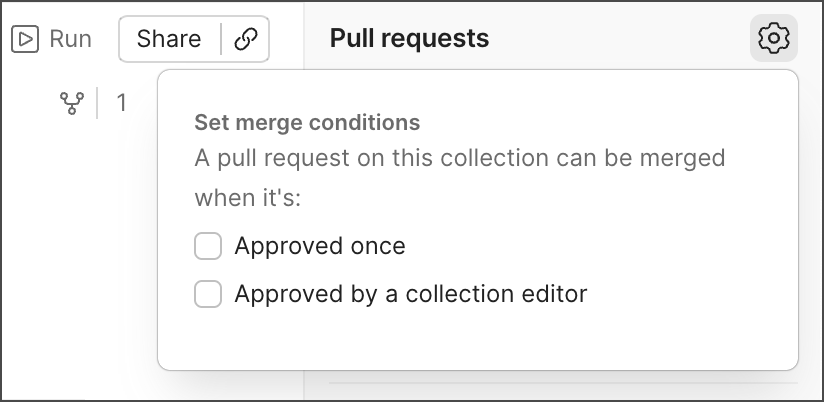824x402 pixels.
Task: View fork details using the branching icon
Action: coord(71,103)
